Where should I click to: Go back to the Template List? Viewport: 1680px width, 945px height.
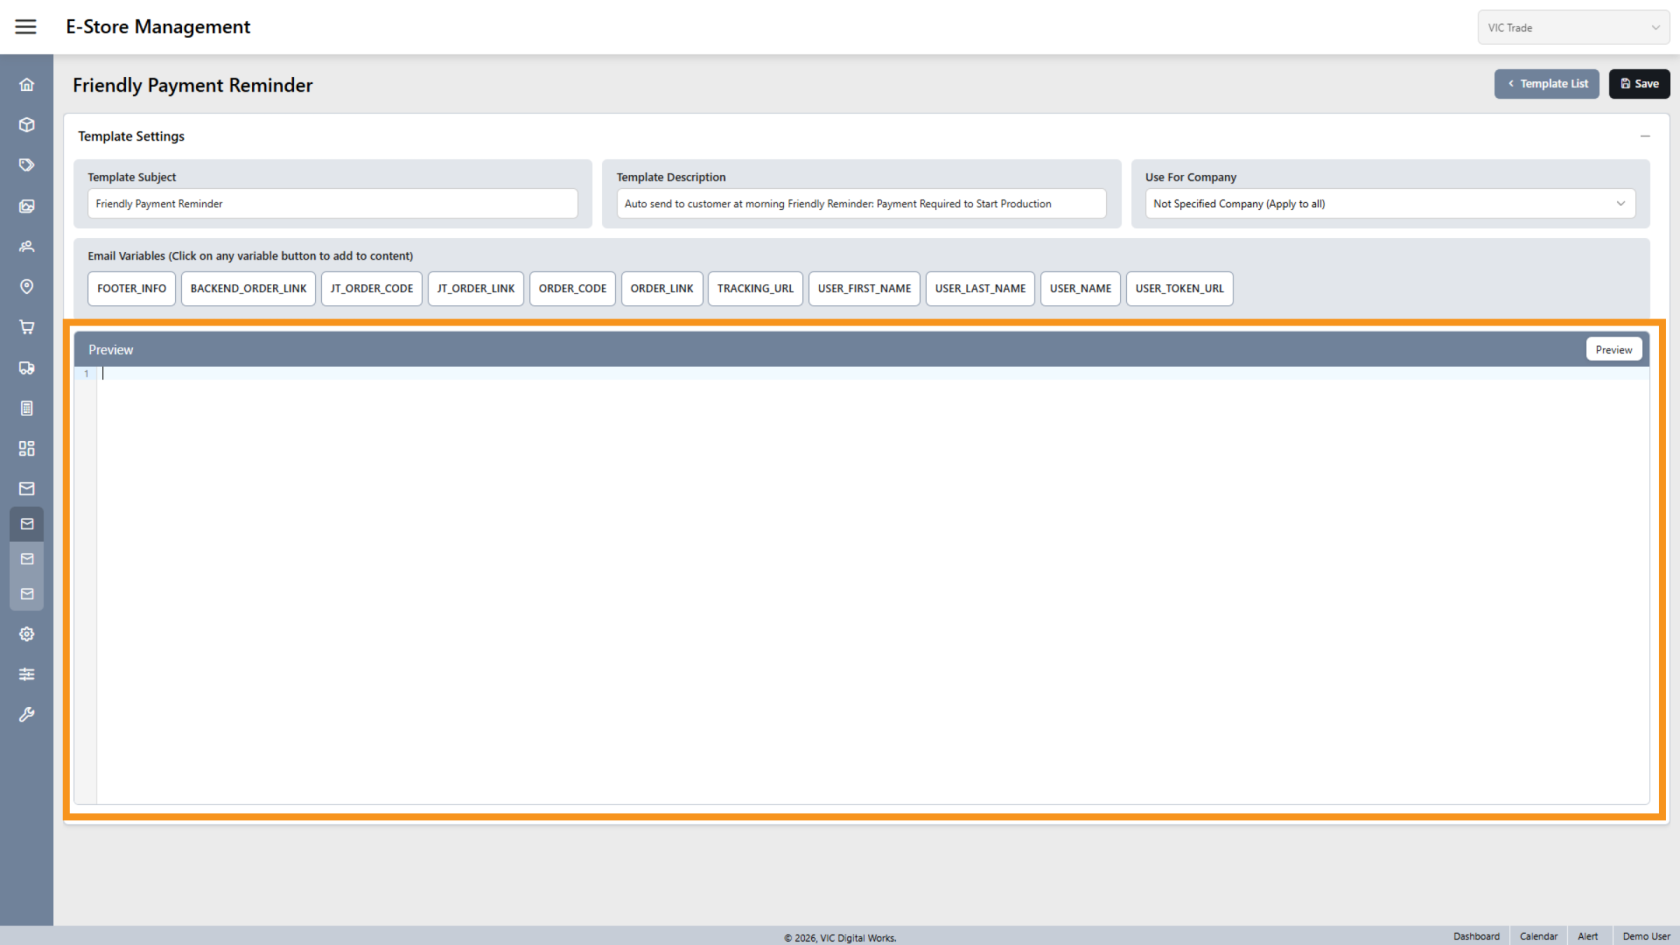pyautogui.click(x=1546, y=84)
